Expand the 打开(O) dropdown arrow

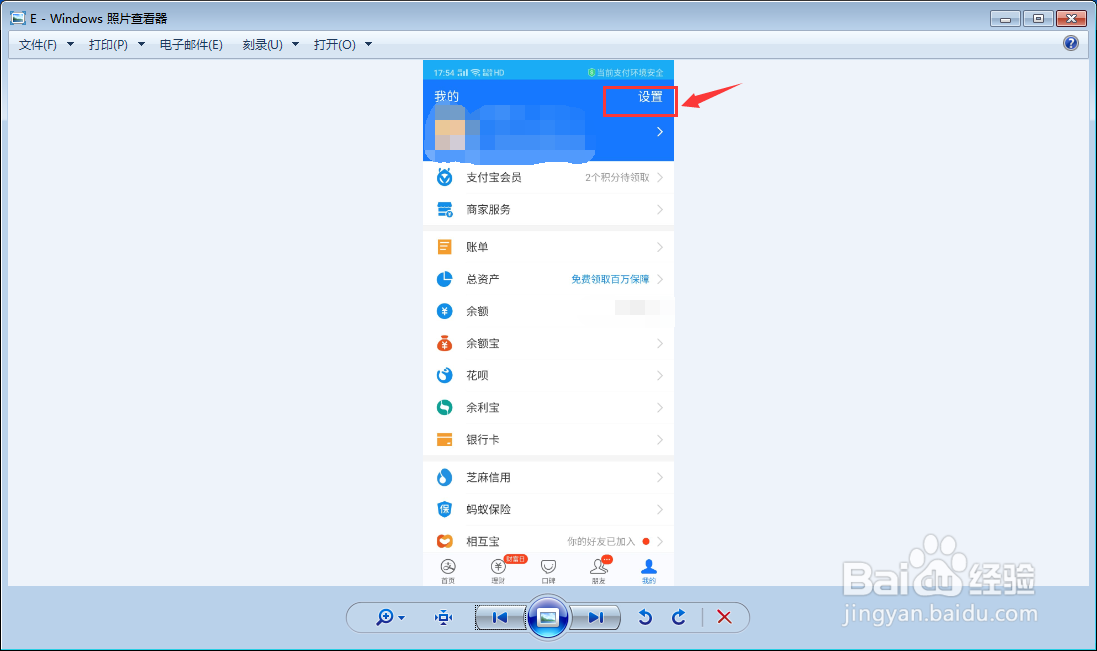(368, 44)
